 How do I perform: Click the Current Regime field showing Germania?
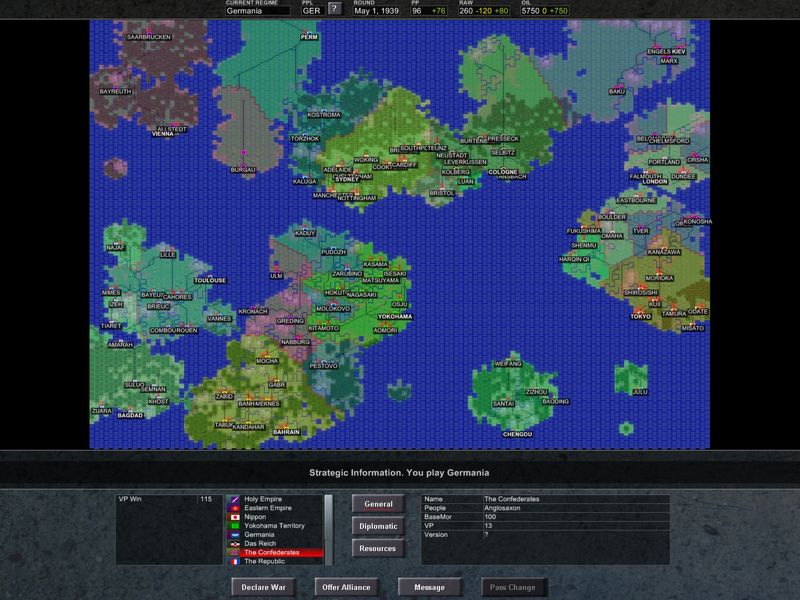click(258, 11)
